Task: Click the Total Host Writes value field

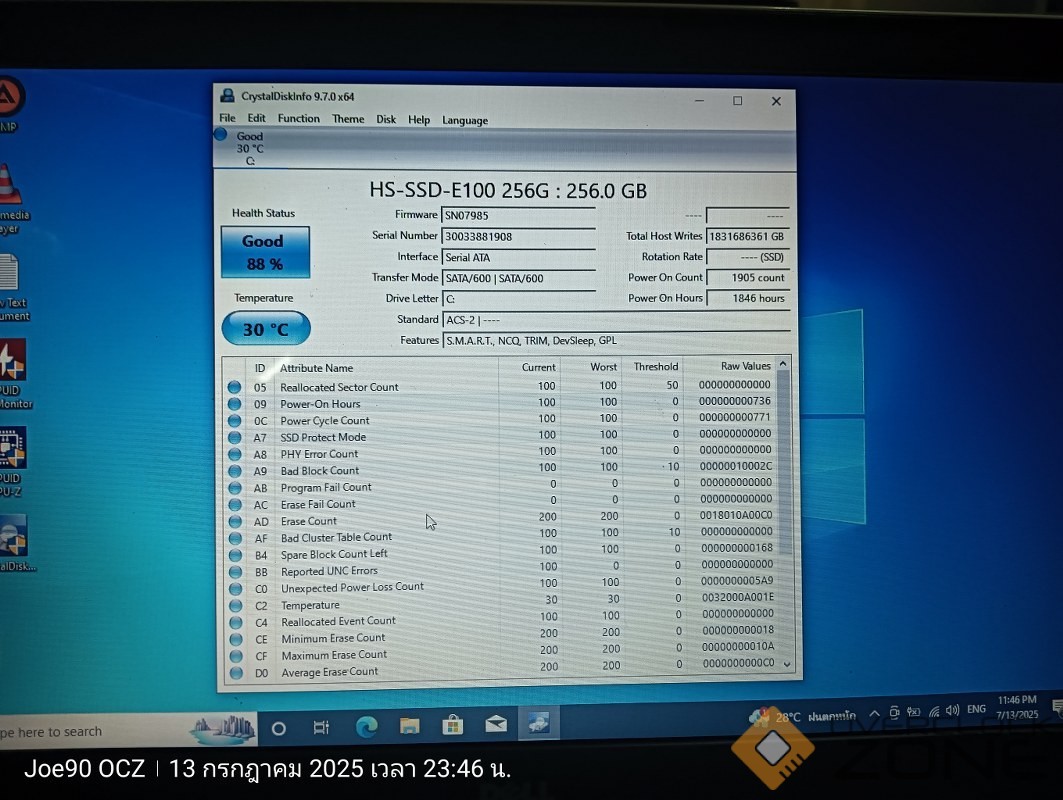Action: coord(747,237)
